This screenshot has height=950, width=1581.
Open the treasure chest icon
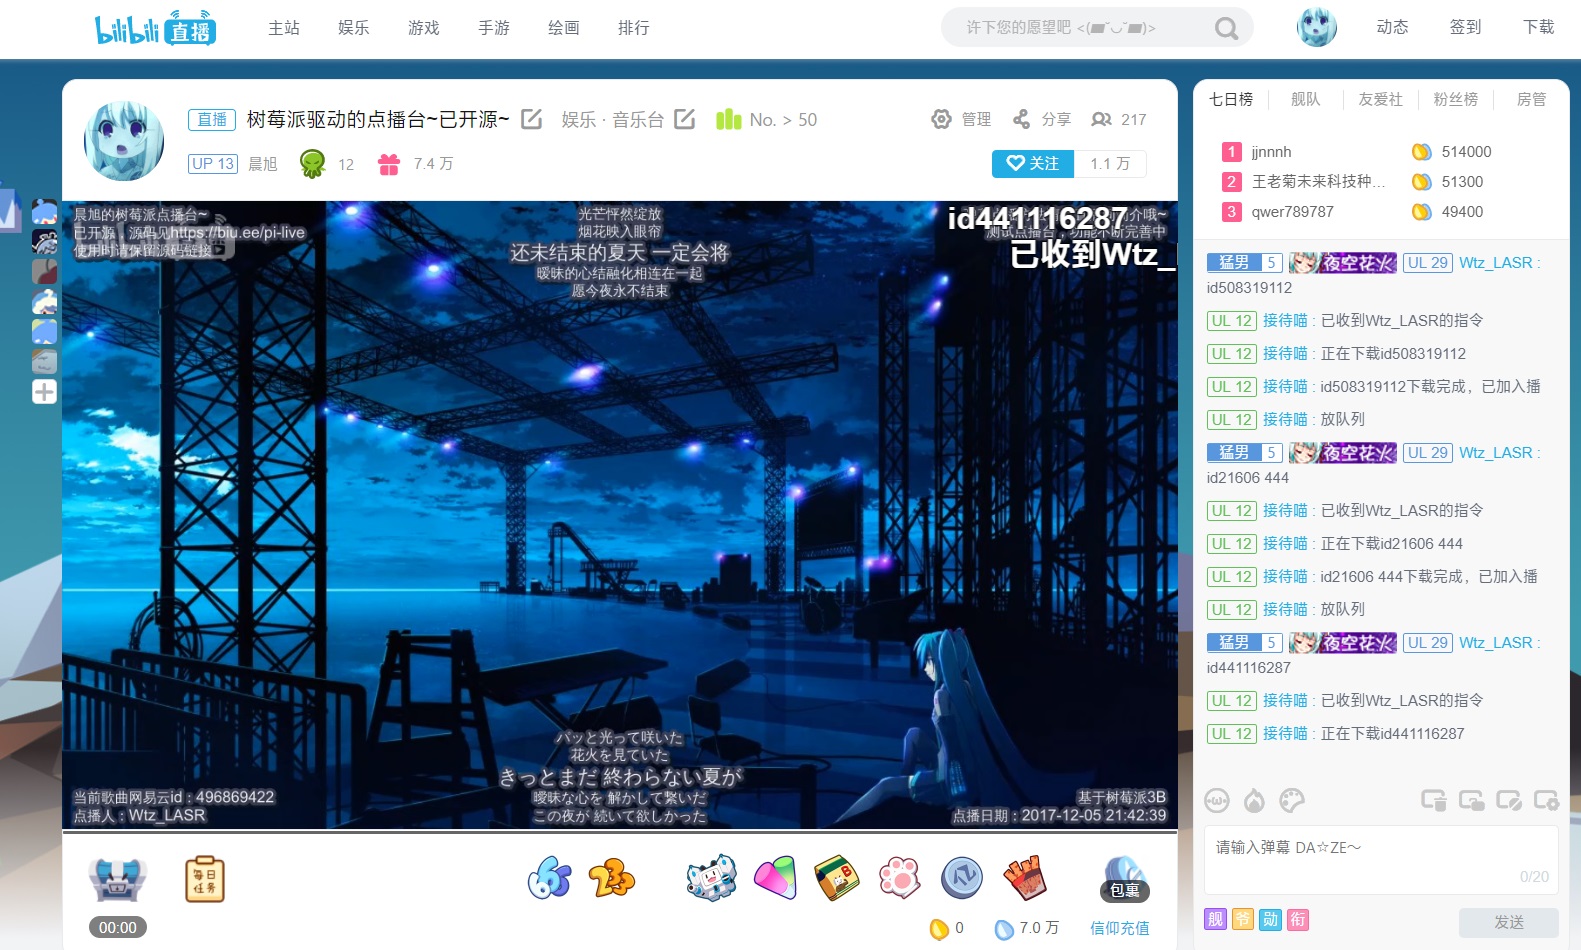(x=118, y=880)
